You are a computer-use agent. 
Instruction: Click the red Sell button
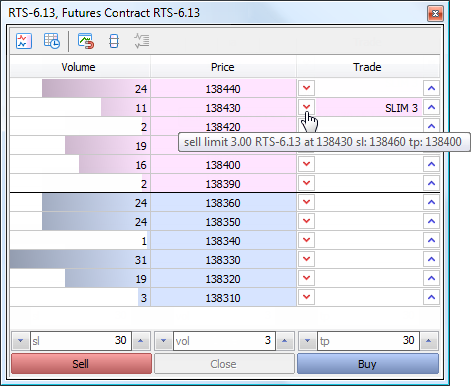point(81,364)
